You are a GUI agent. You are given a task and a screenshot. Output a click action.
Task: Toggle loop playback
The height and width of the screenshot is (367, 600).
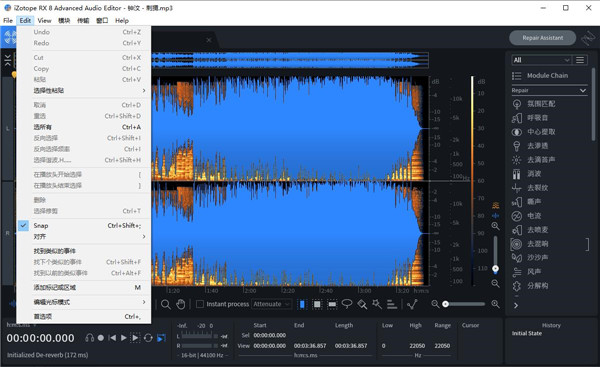148,338
